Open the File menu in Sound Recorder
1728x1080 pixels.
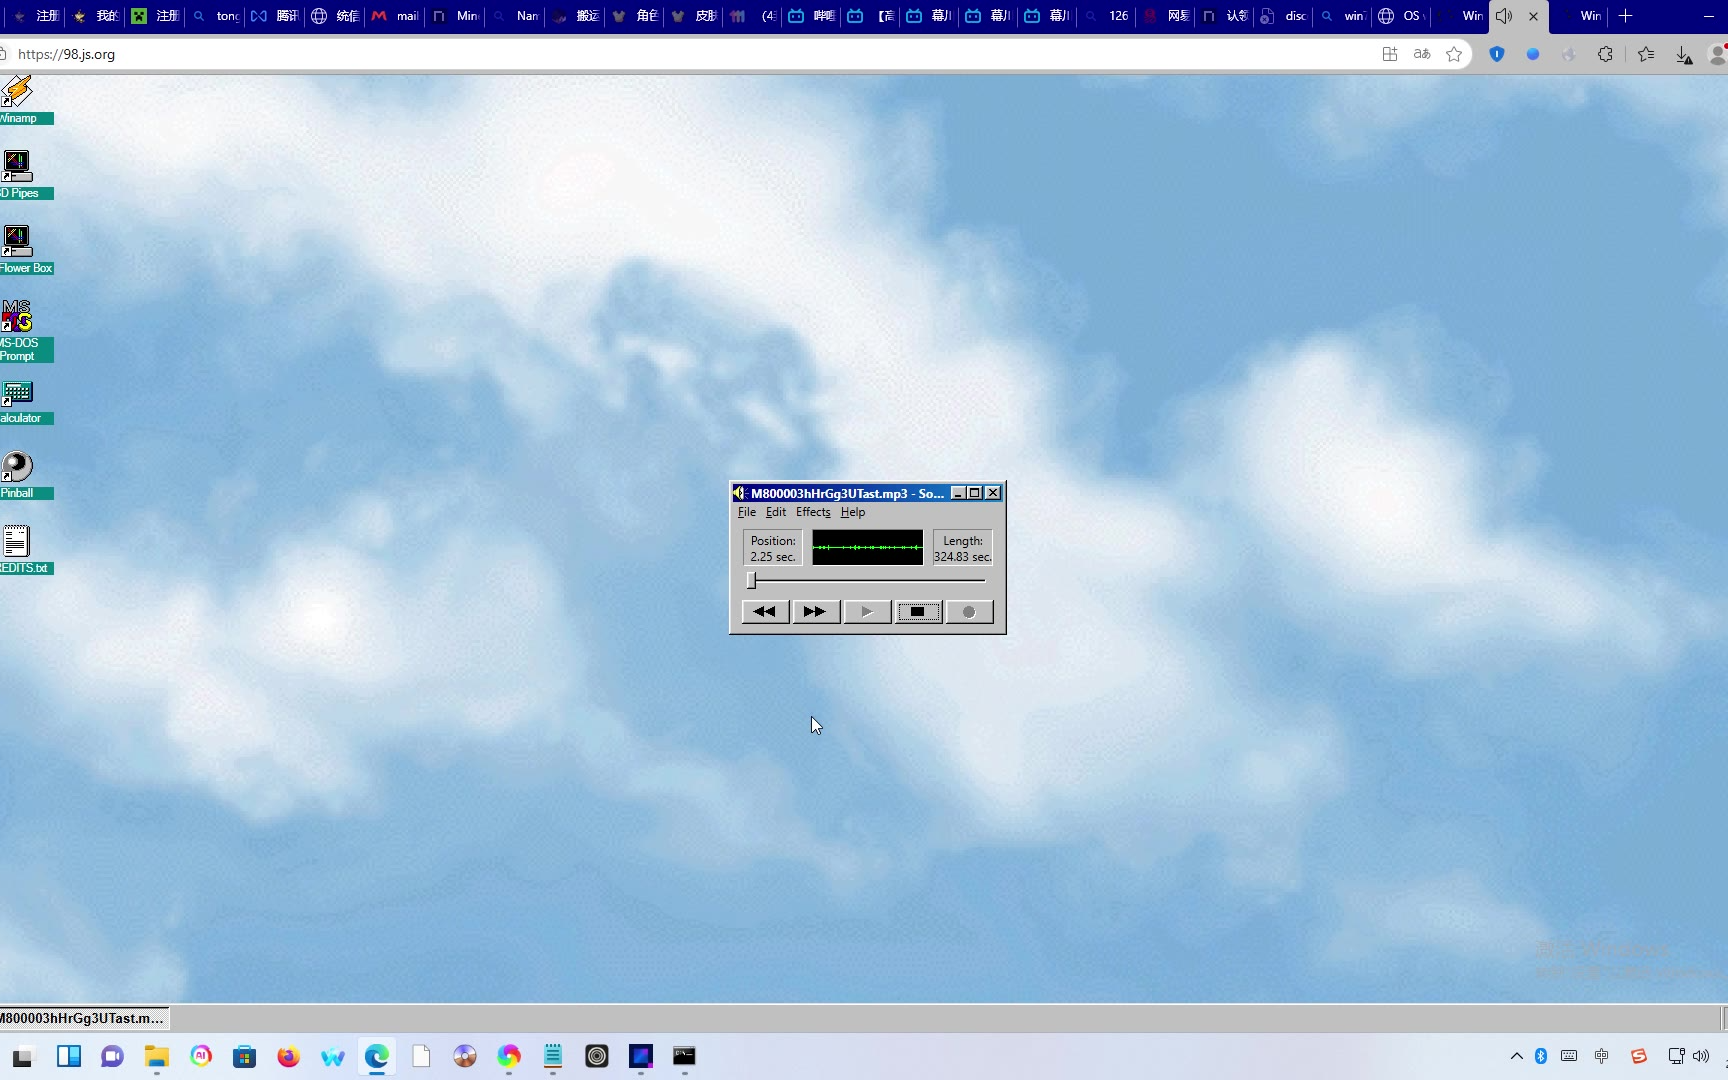point(746,512)
